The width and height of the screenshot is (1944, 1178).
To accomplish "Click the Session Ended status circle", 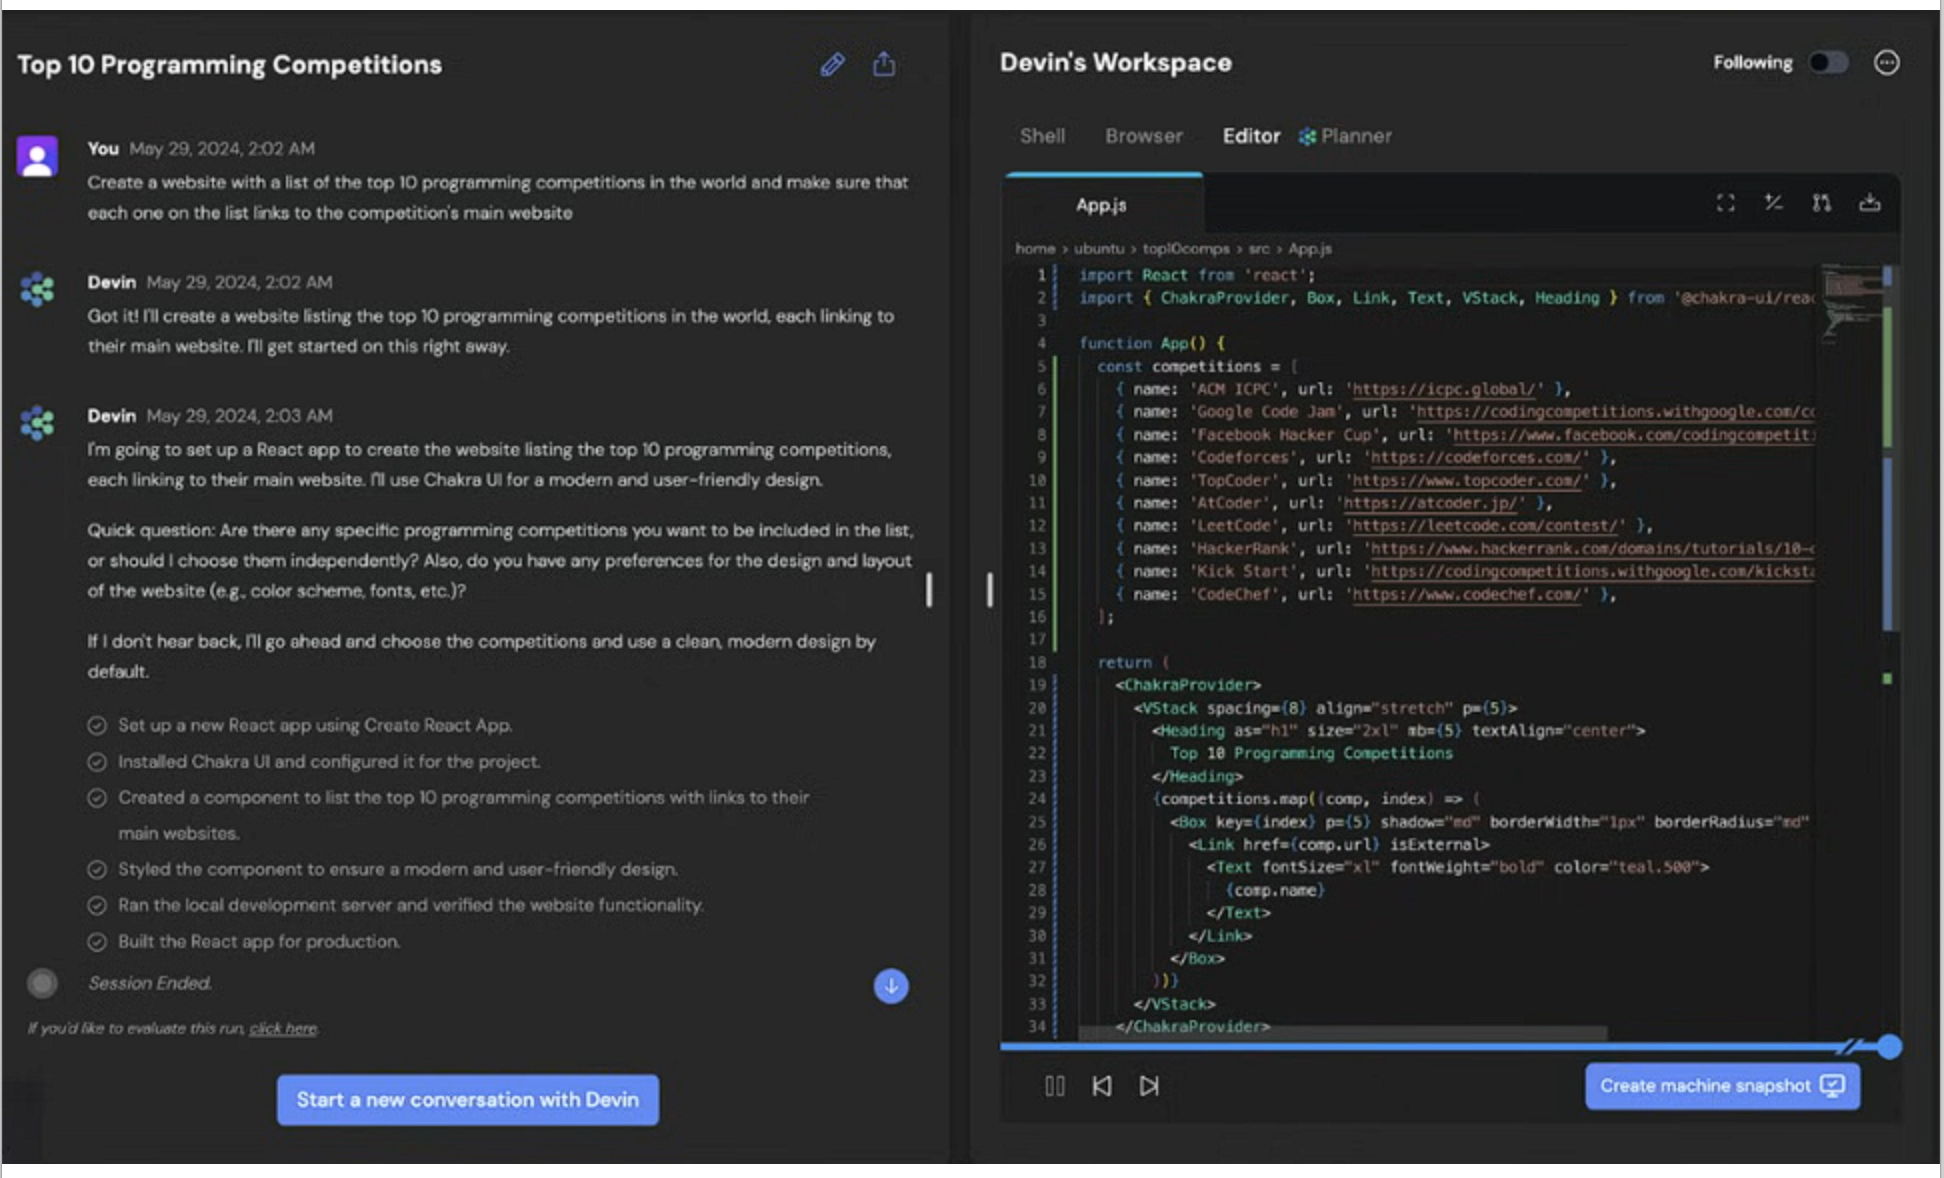I will click(42, 983).
